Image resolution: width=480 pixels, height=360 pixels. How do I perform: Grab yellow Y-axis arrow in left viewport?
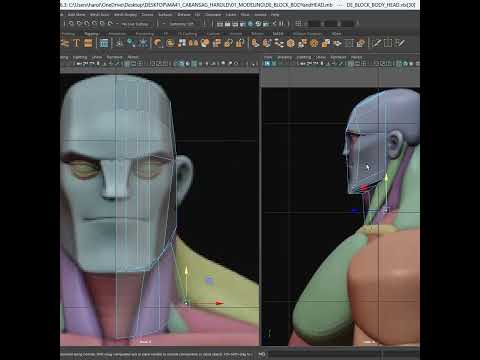(x=186, y=271)
